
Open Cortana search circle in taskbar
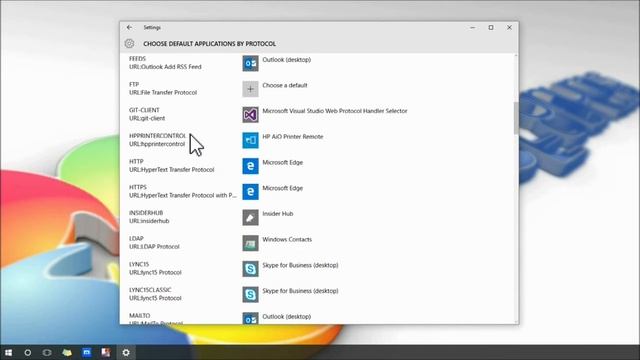point(28,352)
